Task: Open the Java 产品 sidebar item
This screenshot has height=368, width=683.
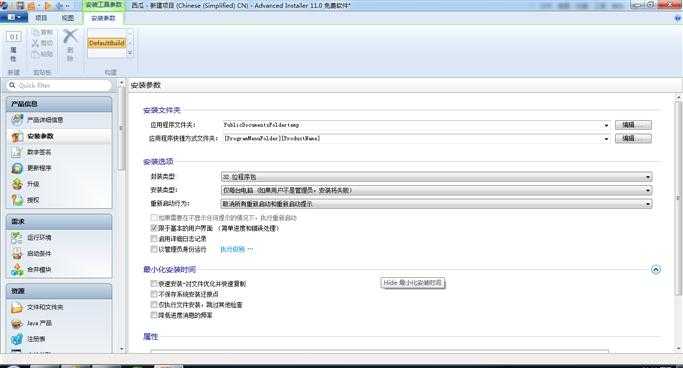Action: (x=59, y=323)
